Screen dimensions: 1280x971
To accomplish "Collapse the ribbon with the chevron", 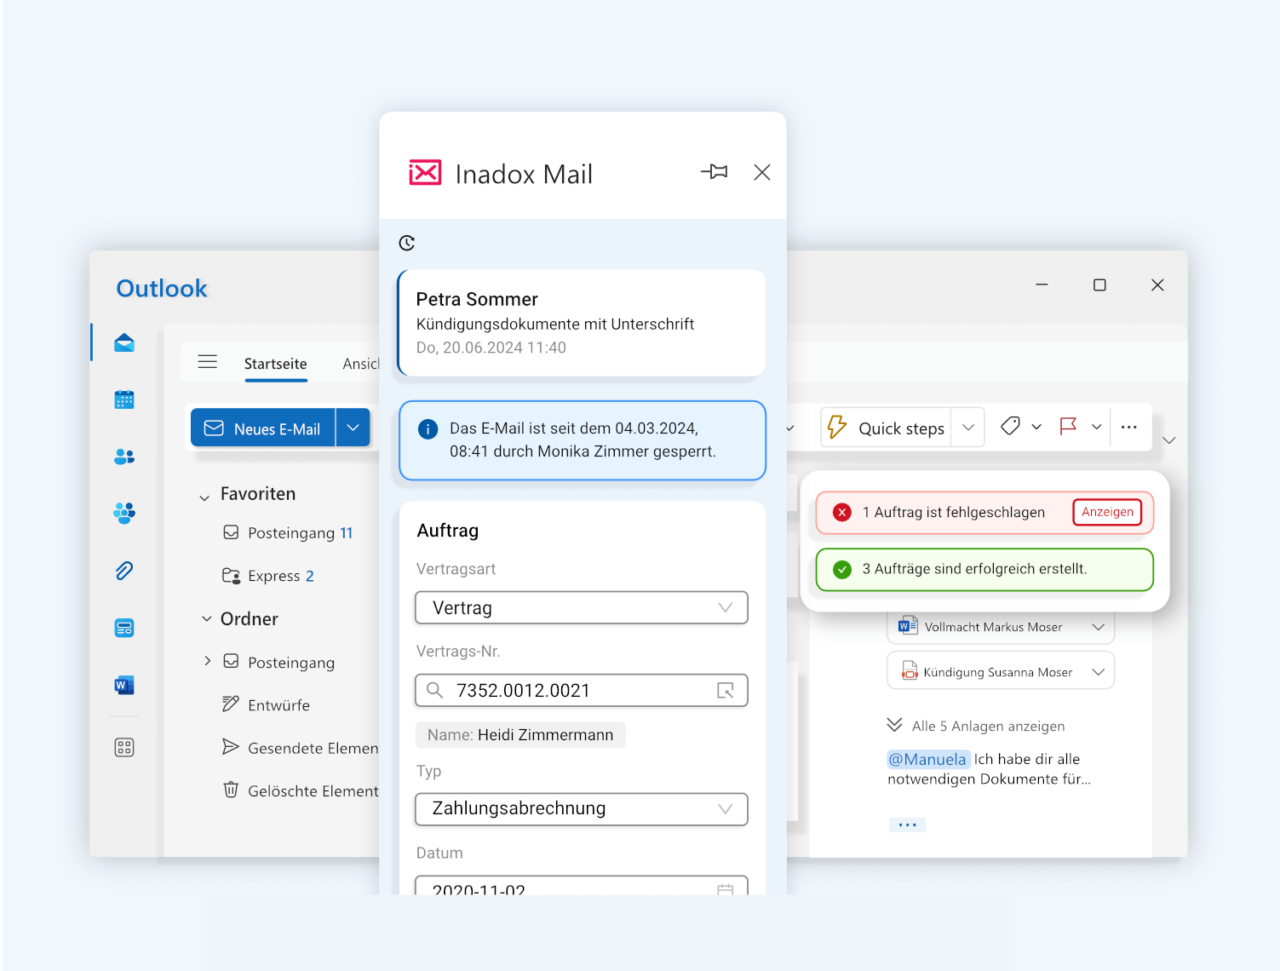I will 1169,440.
